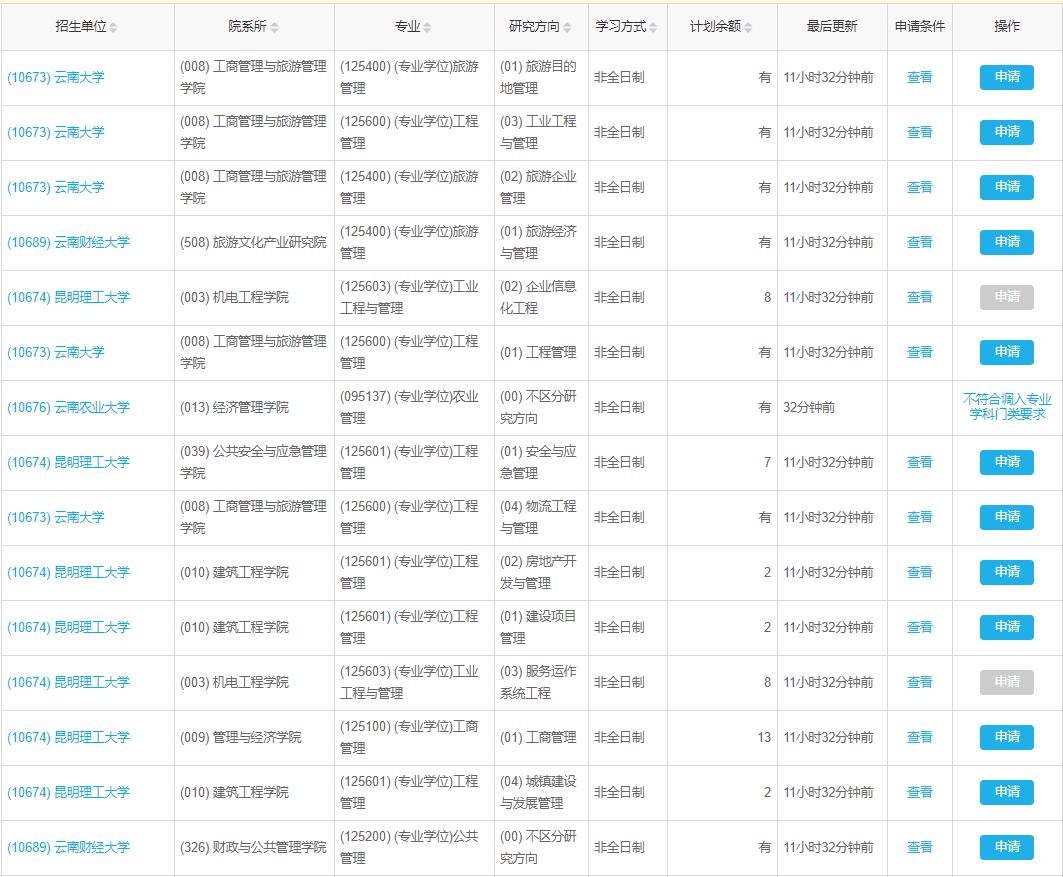Viewport: 1063px width, 877px height.
Task: View 申请条件 for 旅游目的地管理 row
Action: point(919,77)
